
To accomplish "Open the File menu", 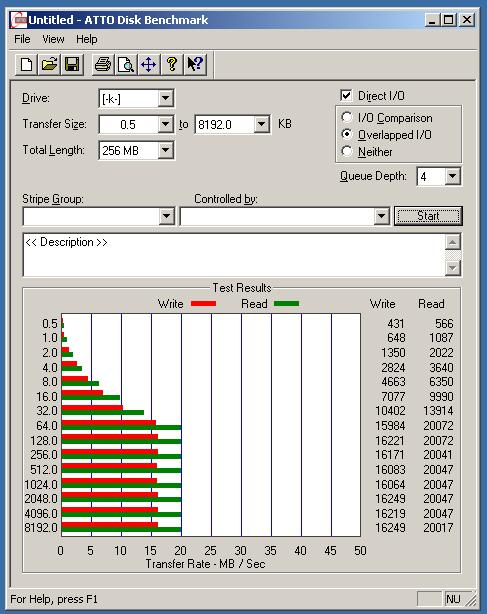I will coord(22,39).
